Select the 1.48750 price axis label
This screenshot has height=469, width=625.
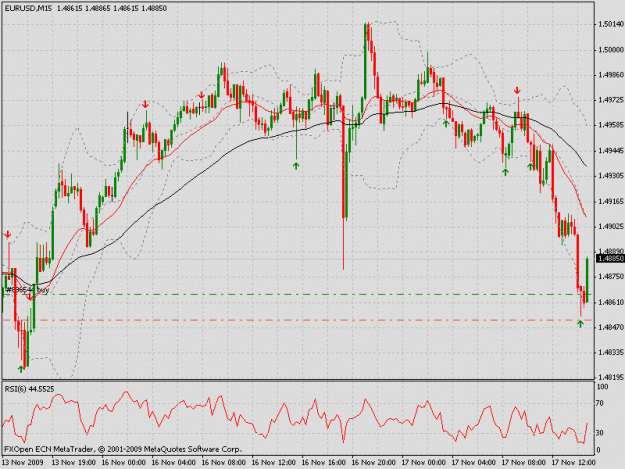point(610,277)
